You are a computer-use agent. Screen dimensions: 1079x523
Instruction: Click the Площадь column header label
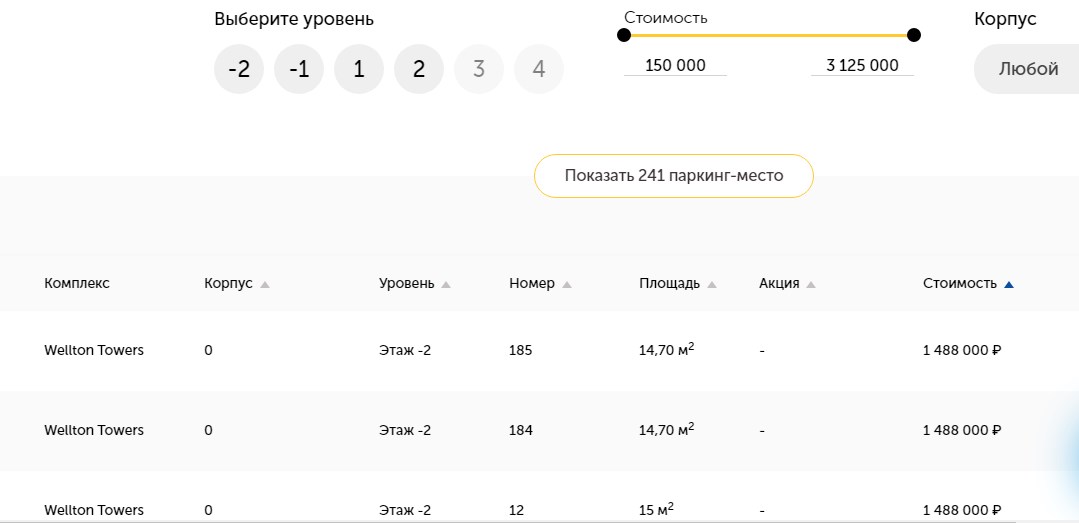click(x=670, y=284)
